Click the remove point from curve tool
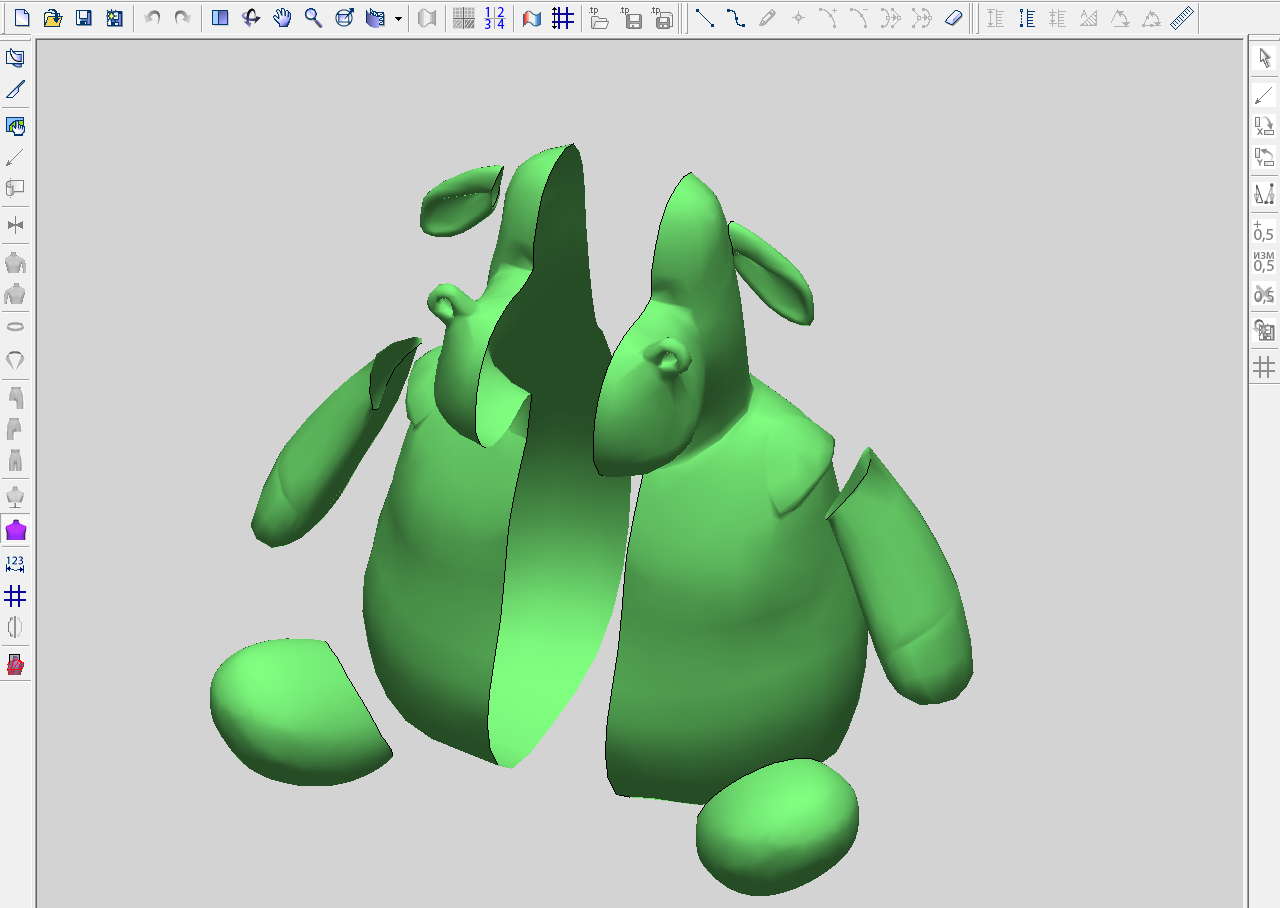The height and width of the screenshot is (908, 1280). (860, 18)
